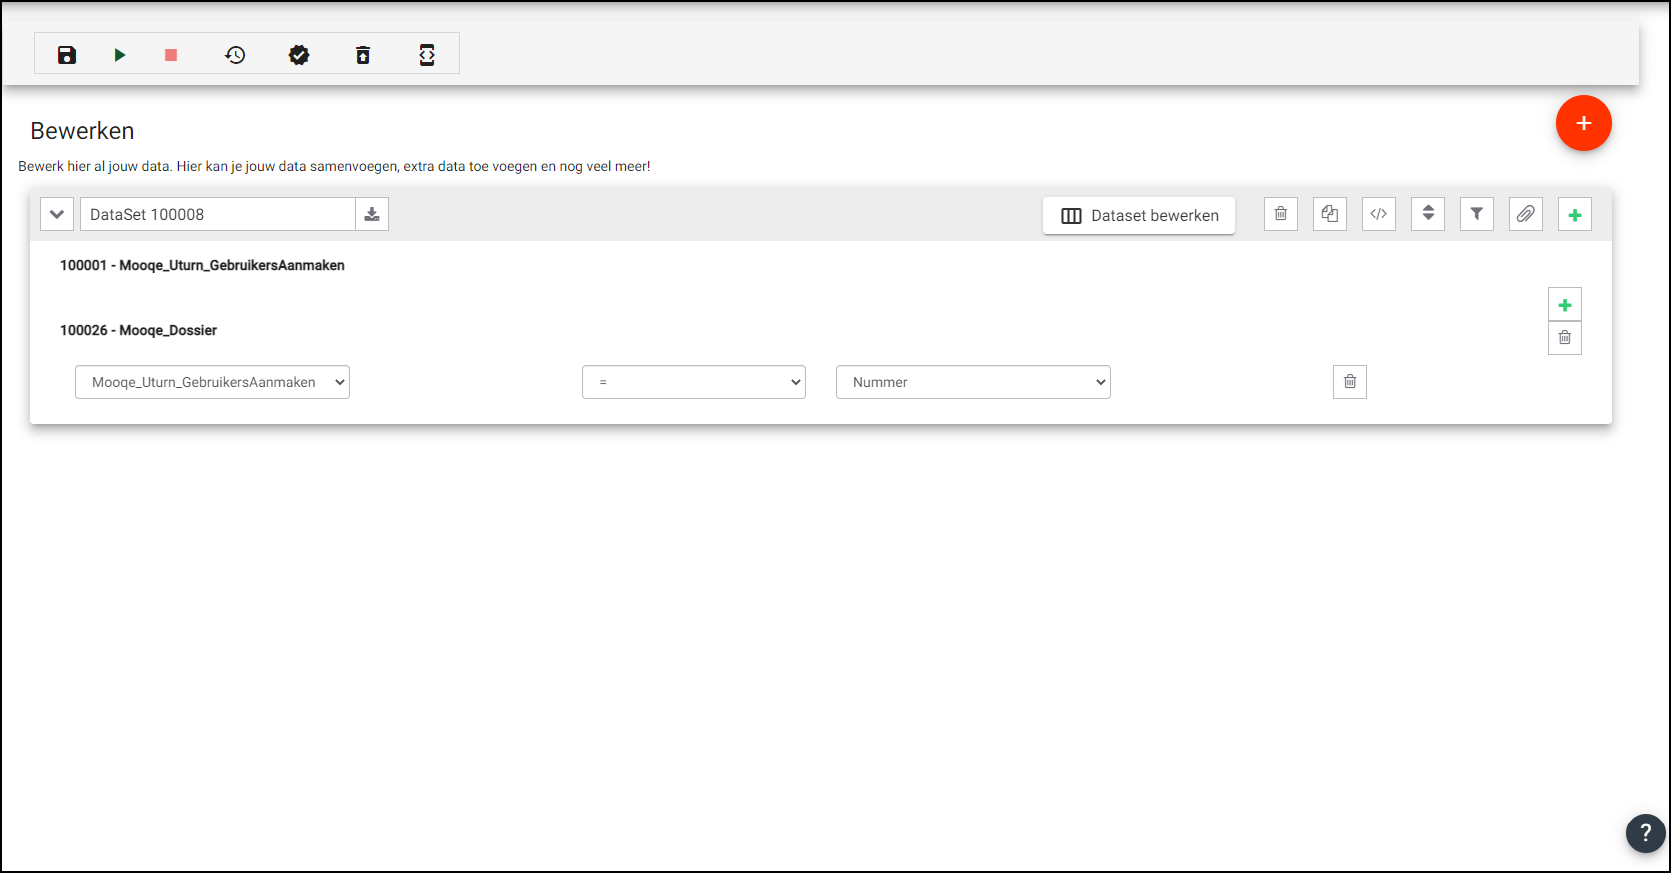Screen dimensions: 1671x873
Task: Open the code view icon
Action: [1378, 214]
